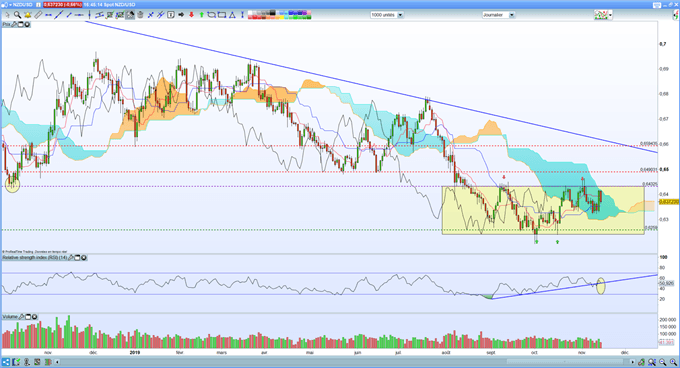Toggle the Prix panel window button
This screenshot has width=680, height=368.
point(20,25)
